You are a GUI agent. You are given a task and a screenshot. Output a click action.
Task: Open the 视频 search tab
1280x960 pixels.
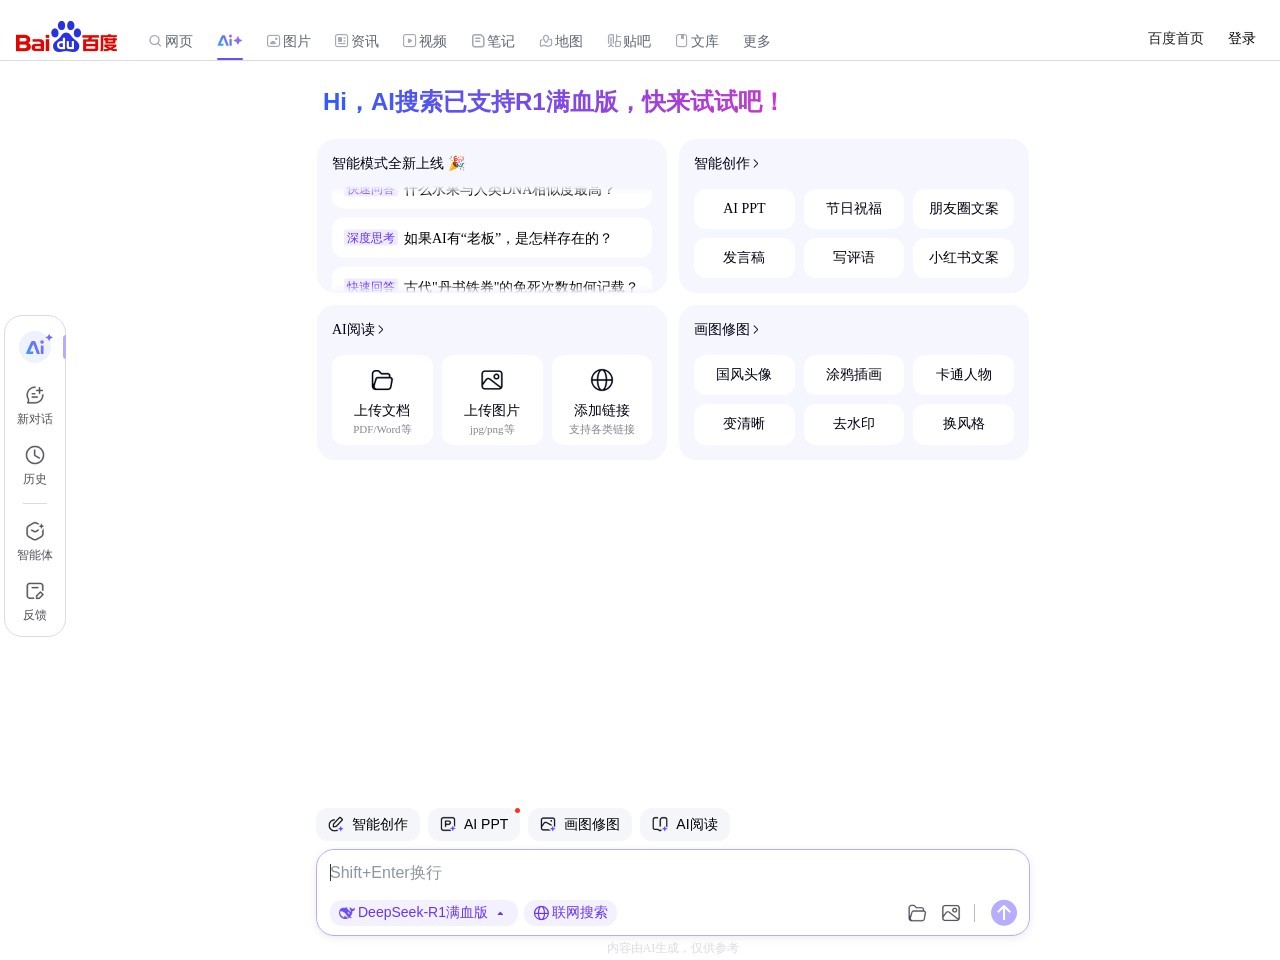point(425,41)
